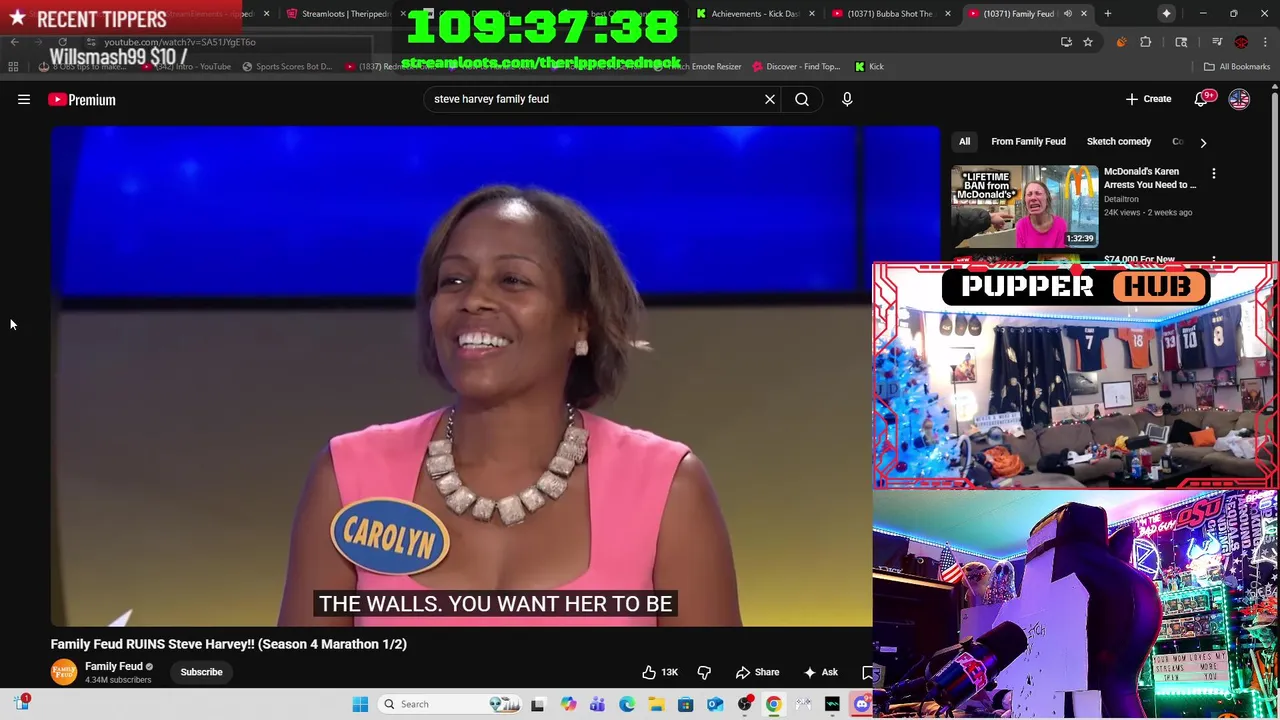Open Discord on the taskbar

click(x=862, y=704)
